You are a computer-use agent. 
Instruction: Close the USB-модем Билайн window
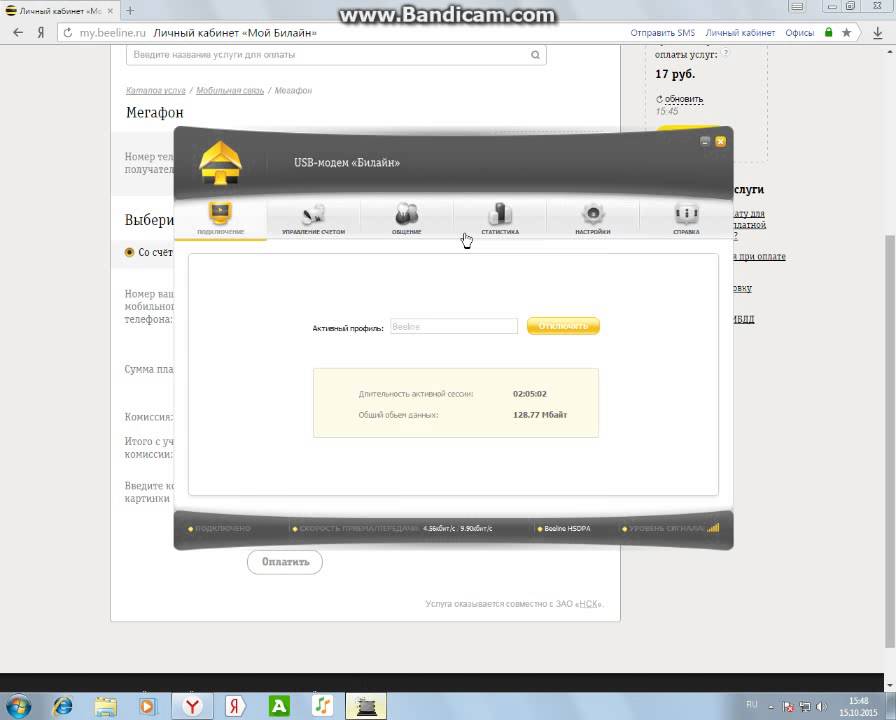721,141
